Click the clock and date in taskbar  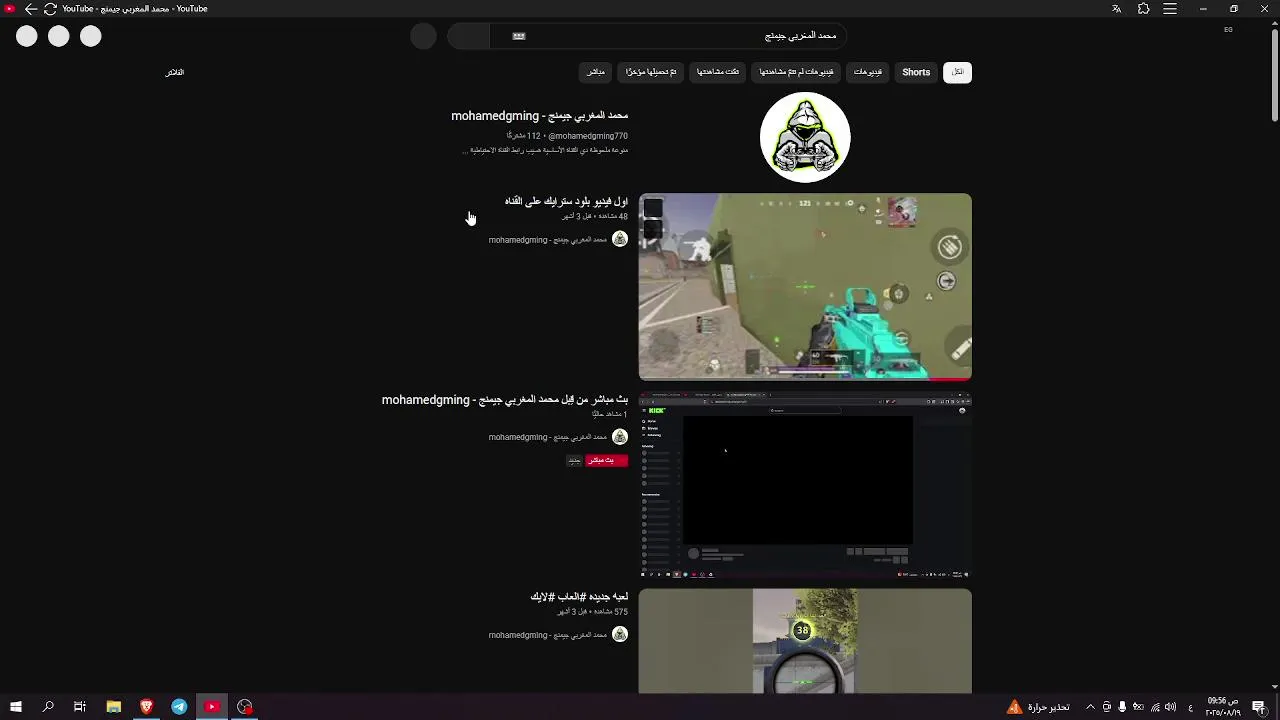click(x=1222, y=707)
